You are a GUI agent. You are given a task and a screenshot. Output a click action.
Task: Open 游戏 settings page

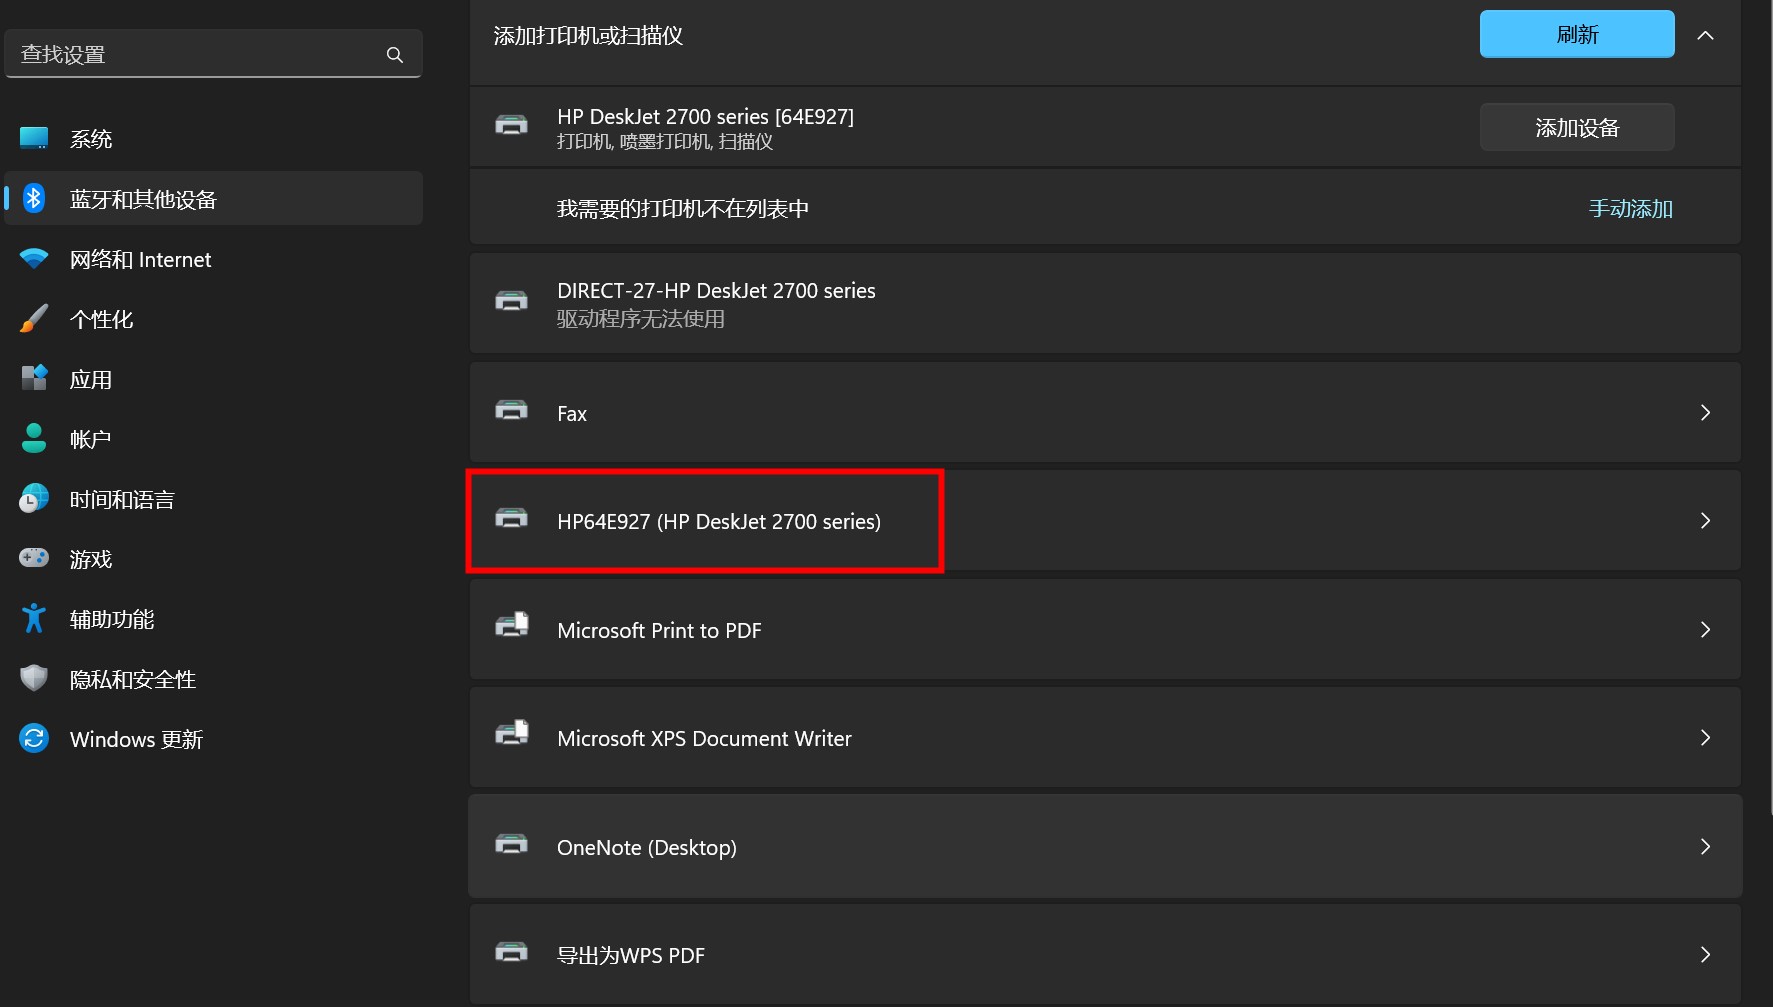(x=213, y=558)
